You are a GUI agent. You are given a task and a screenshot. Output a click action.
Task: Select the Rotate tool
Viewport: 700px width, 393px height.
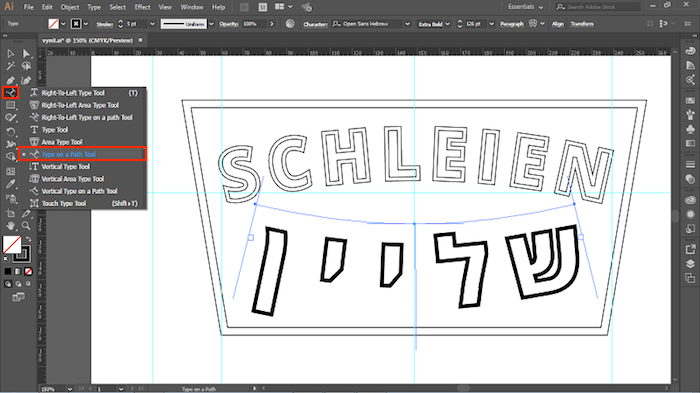10,132
